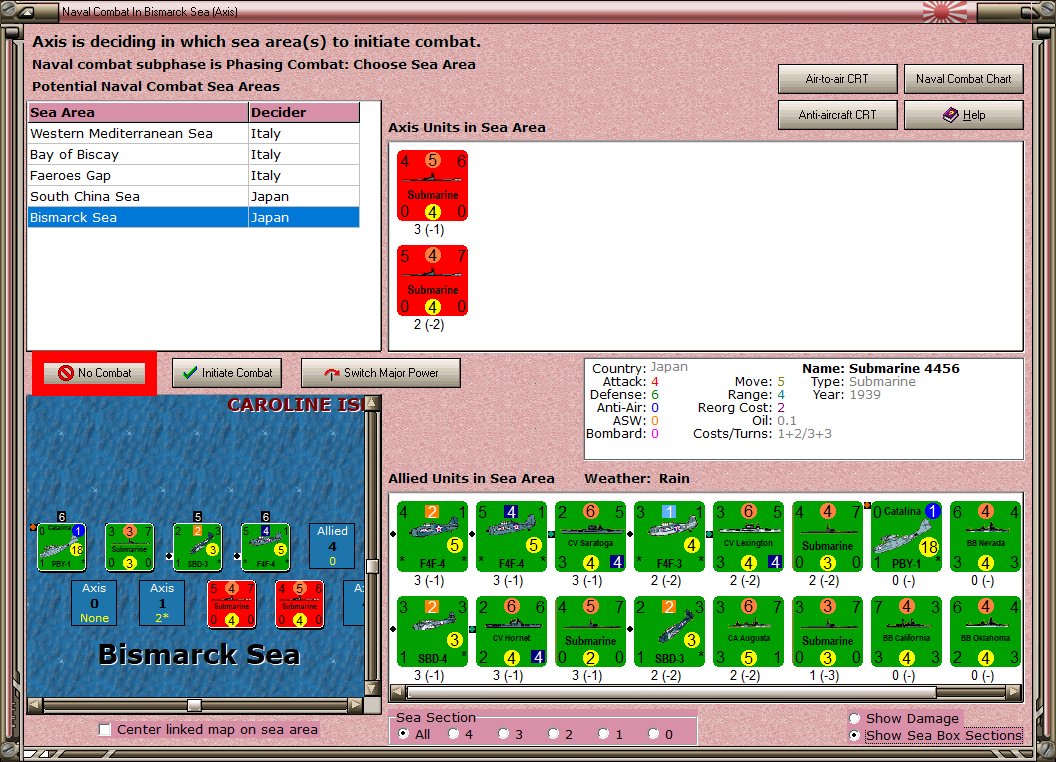Viewport: 1056px width, 762px height.
Task: Select Sea Section 0 radio button
Action: point(654,734)
